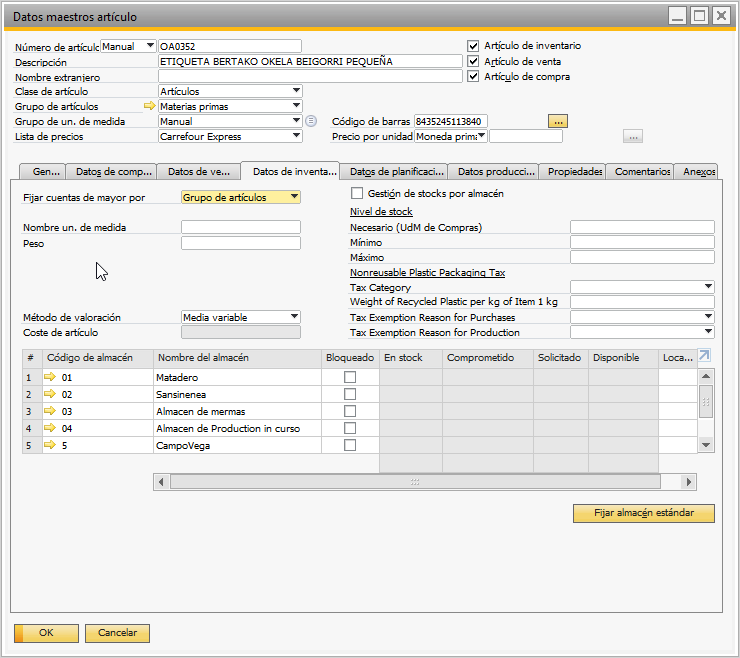The image size is (740, 658).
Task: Click Nonreusable Plastic Packaging Tax link
Action: (x=428, y=272)
